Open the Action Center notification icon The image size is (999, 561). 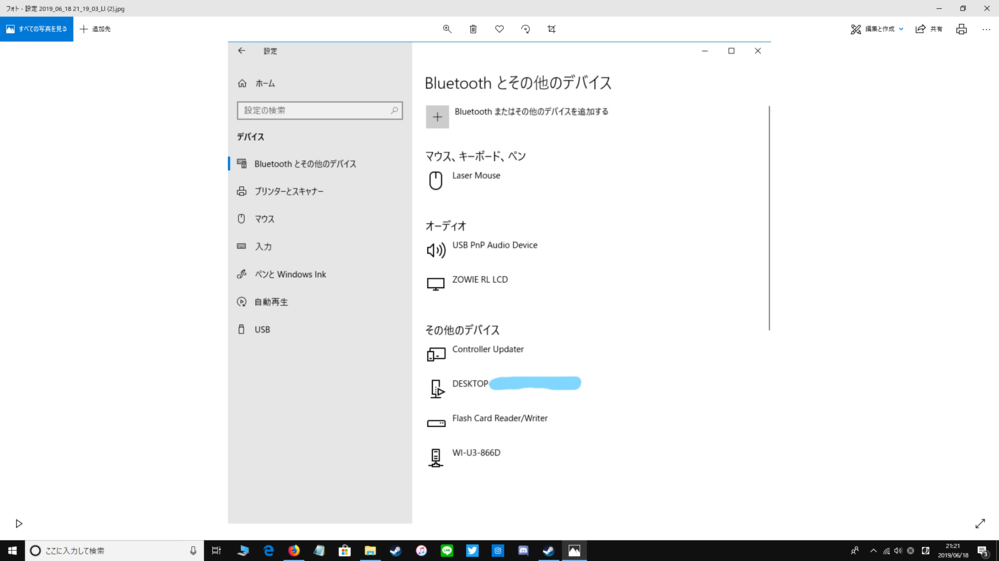pyautogui.click(x=983, y=551)
